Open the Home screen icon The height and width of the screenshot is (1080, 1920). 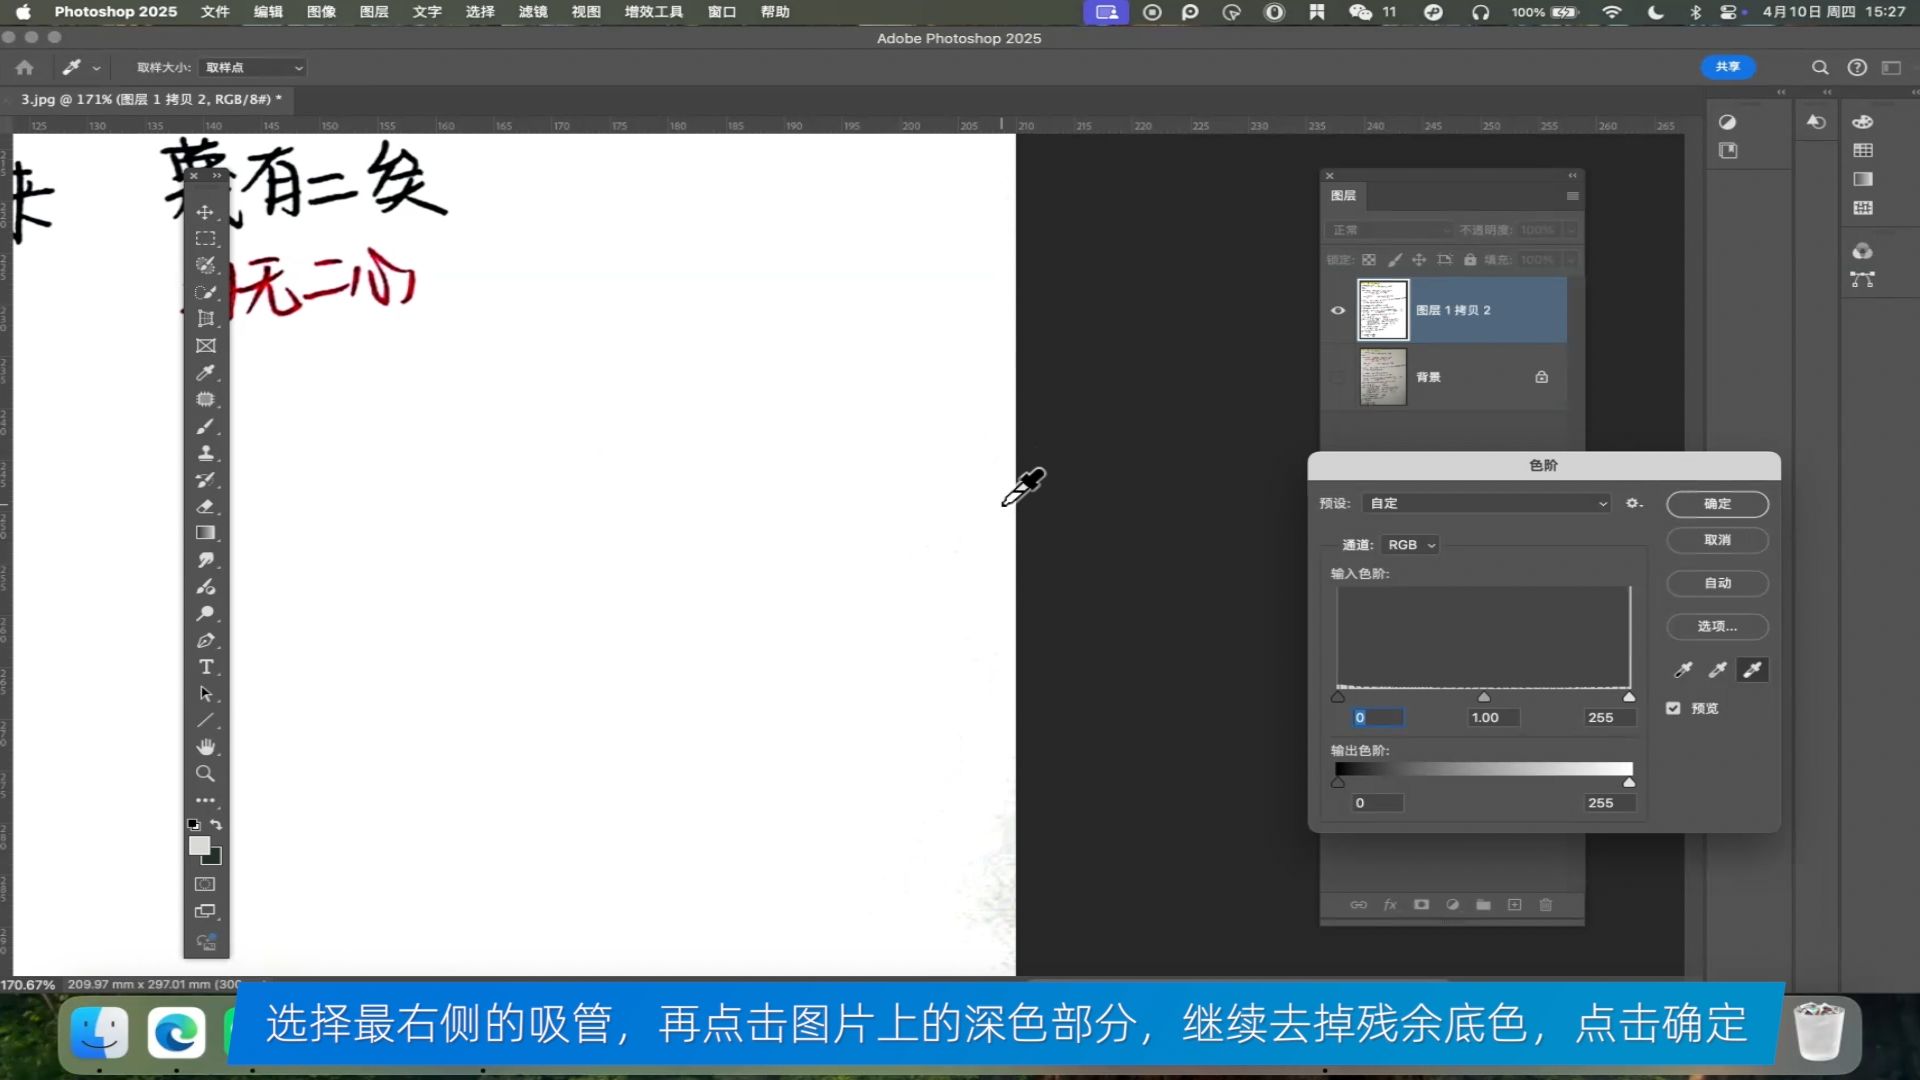(x=25, y=68)
